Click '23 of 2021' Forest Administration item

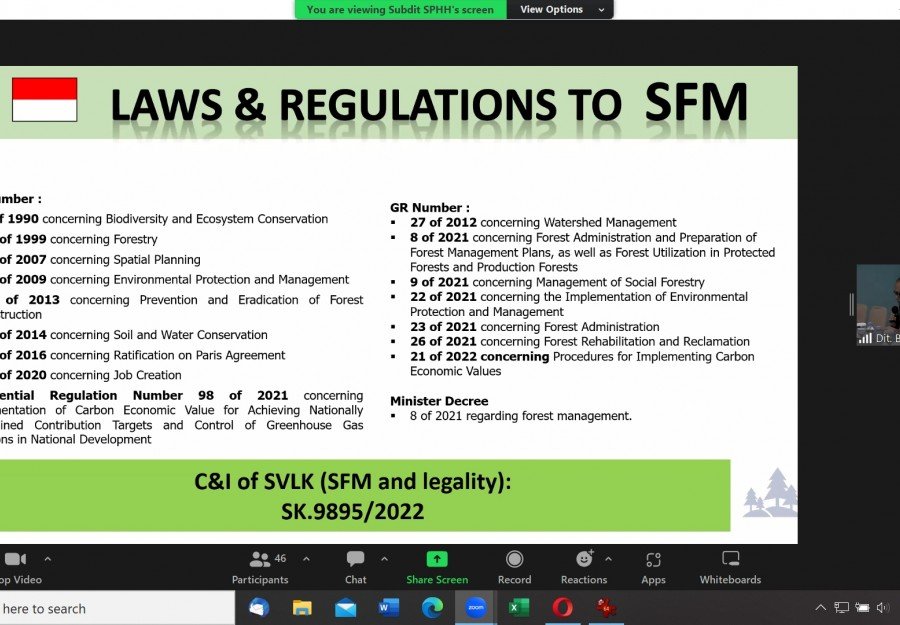(534, 327)
